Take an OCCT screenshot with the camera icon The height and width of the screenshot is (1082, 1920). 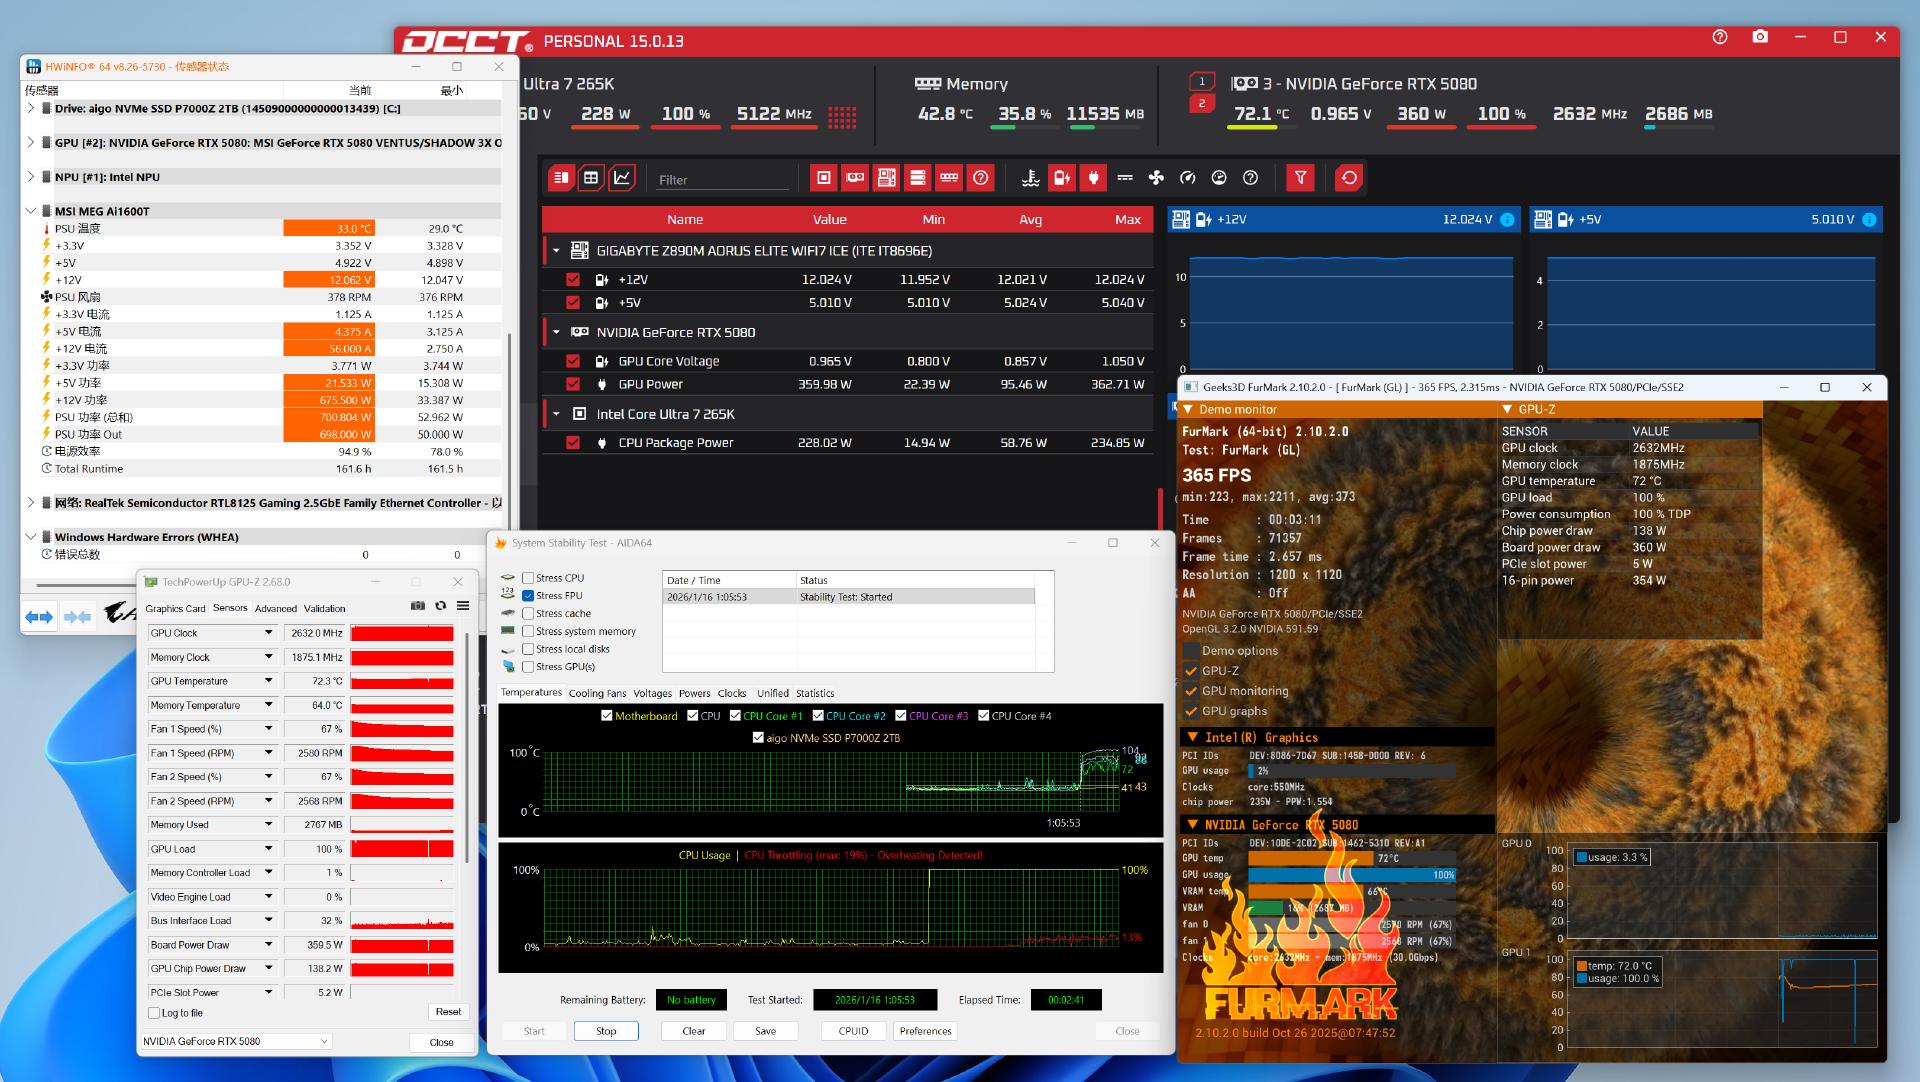[1760, 37]
